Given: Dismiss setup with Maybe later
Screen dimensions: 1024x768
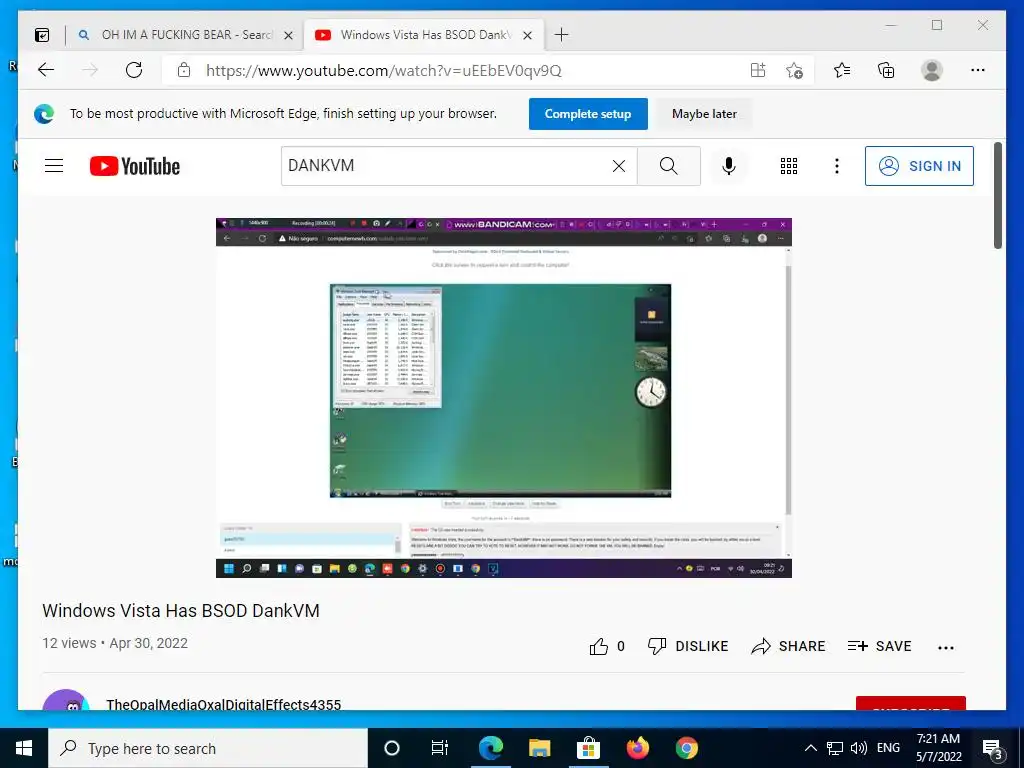Looking at the screenshot, I should coord(704,114).
